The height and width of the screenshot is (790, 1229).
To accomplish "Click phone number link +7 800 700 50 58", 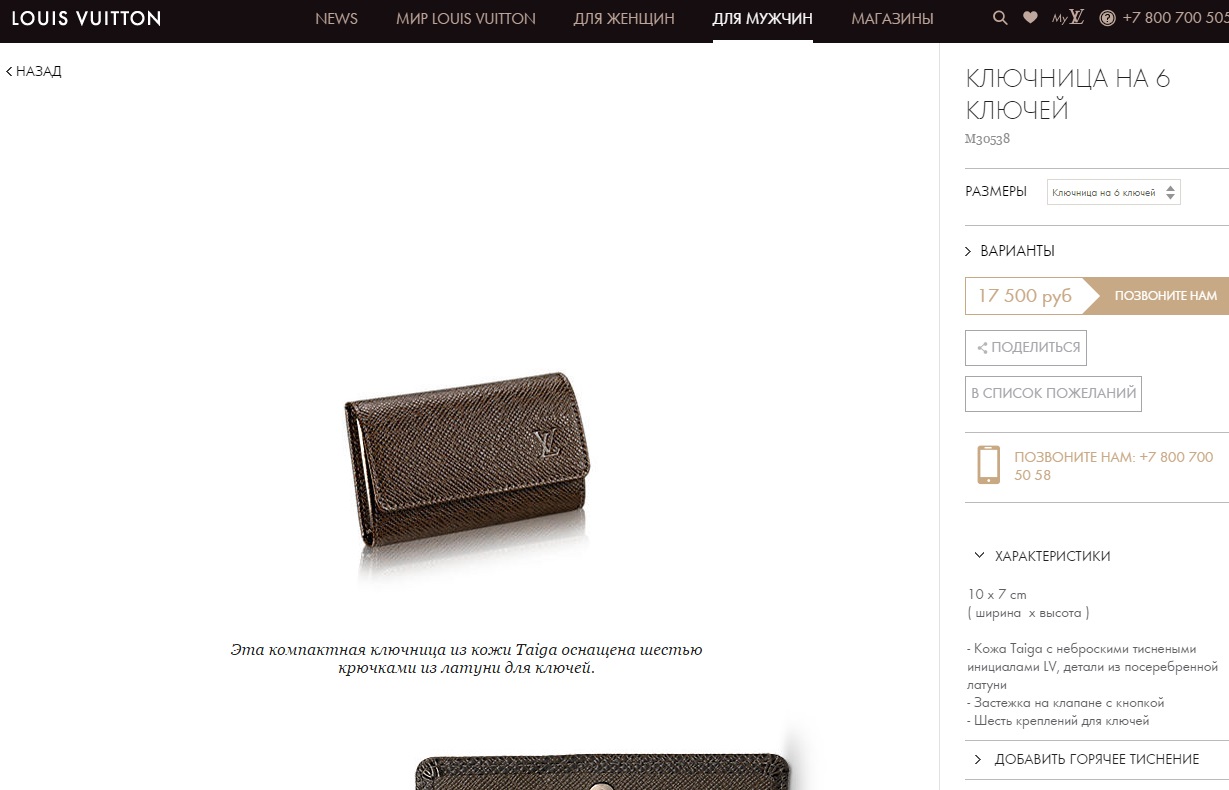I will 1113,466.
